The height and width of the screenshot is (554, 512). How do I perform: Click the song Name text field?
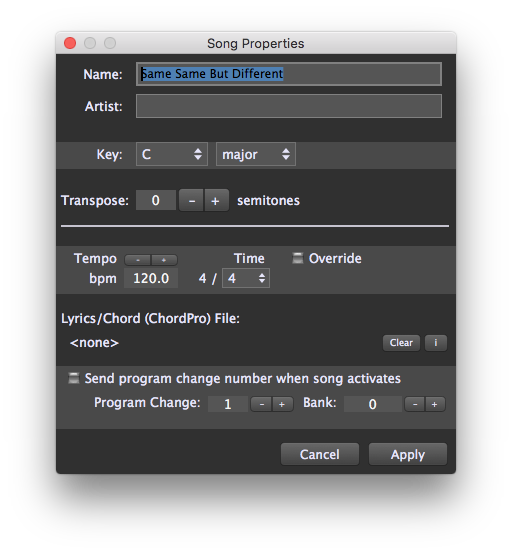289,74
